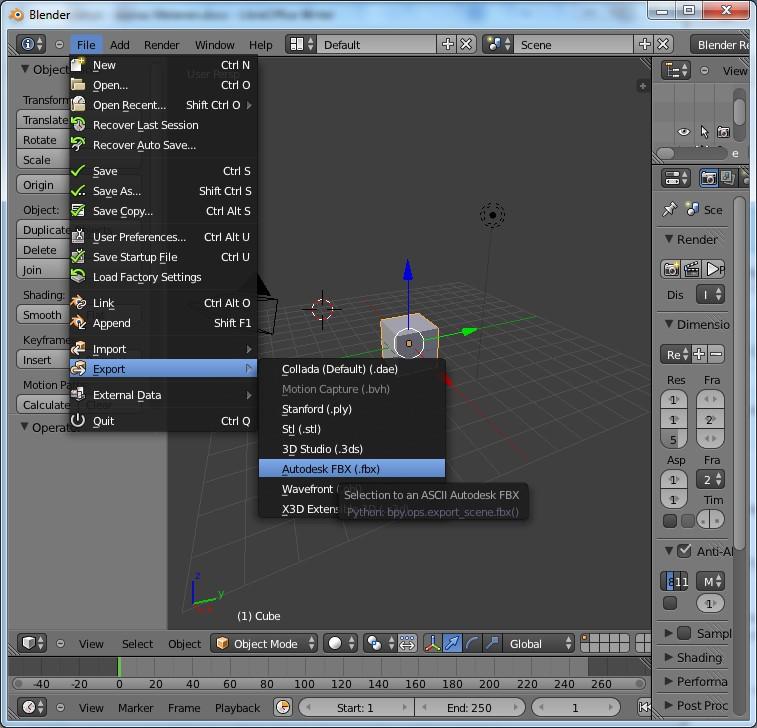
Task: Select Stanford (.ply) export option
Action: pos(352,409)
